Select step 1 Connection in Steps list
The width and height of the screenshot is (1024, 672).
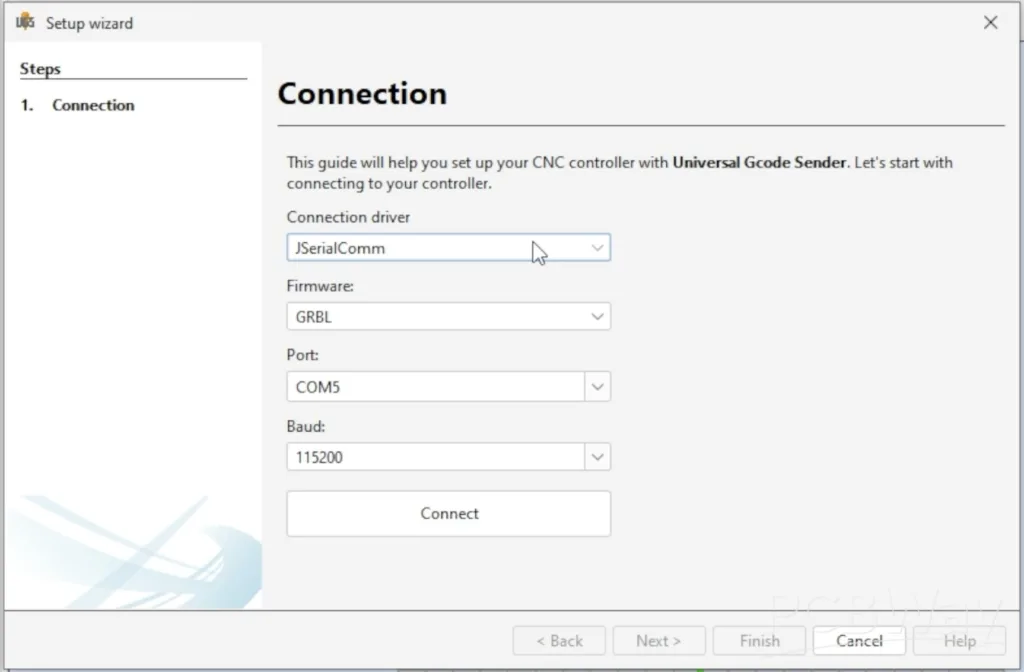point(93,105)
